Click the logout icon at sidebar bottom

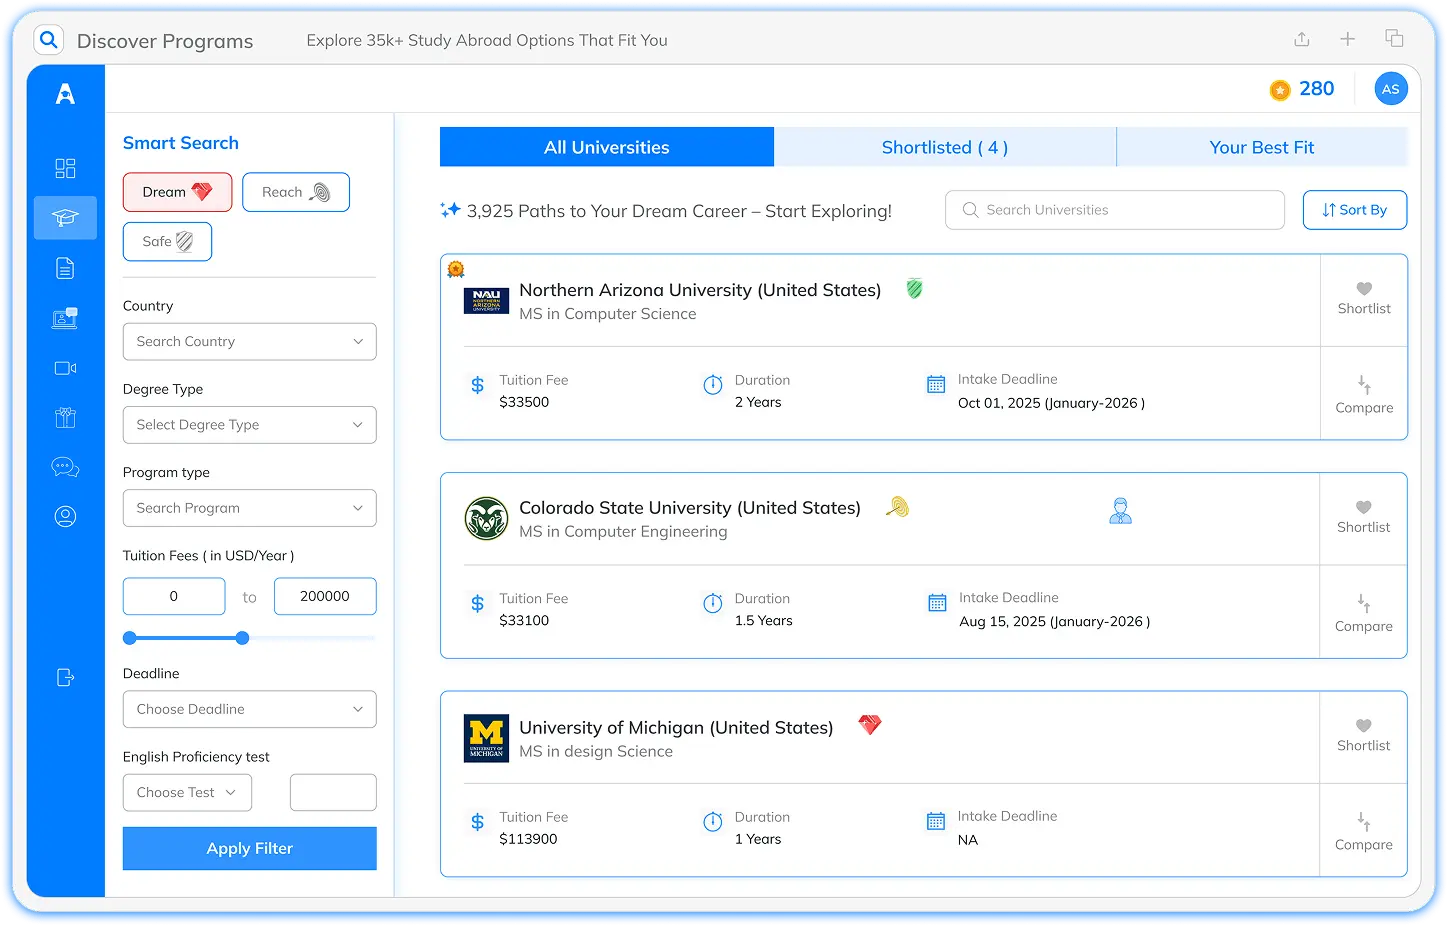tap(65, 677)
